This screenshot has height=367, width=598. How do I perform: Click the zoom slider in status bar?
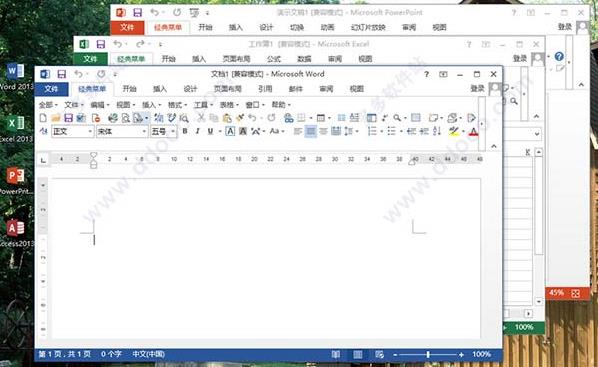[x=428, y=355]
